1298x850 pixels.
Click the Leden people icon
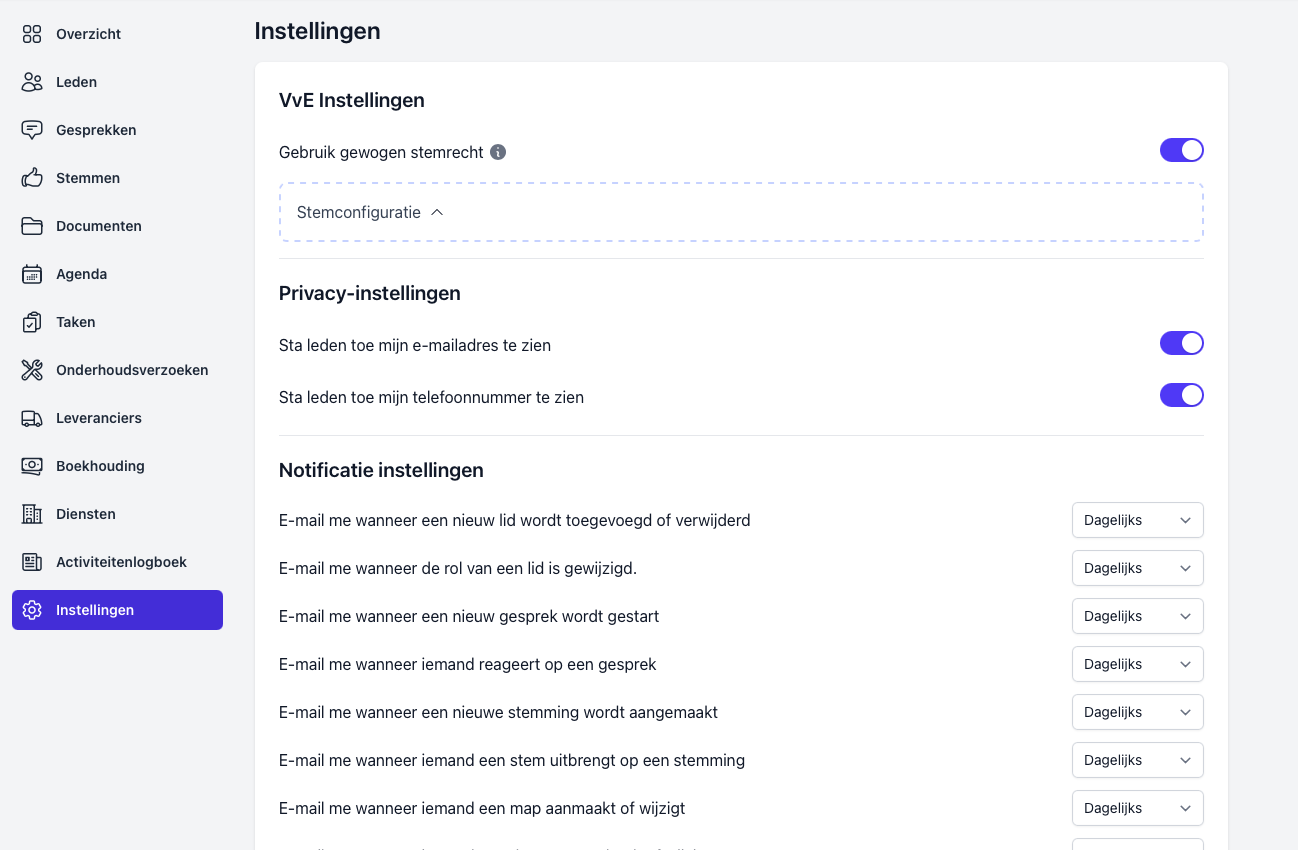point(32,82)
